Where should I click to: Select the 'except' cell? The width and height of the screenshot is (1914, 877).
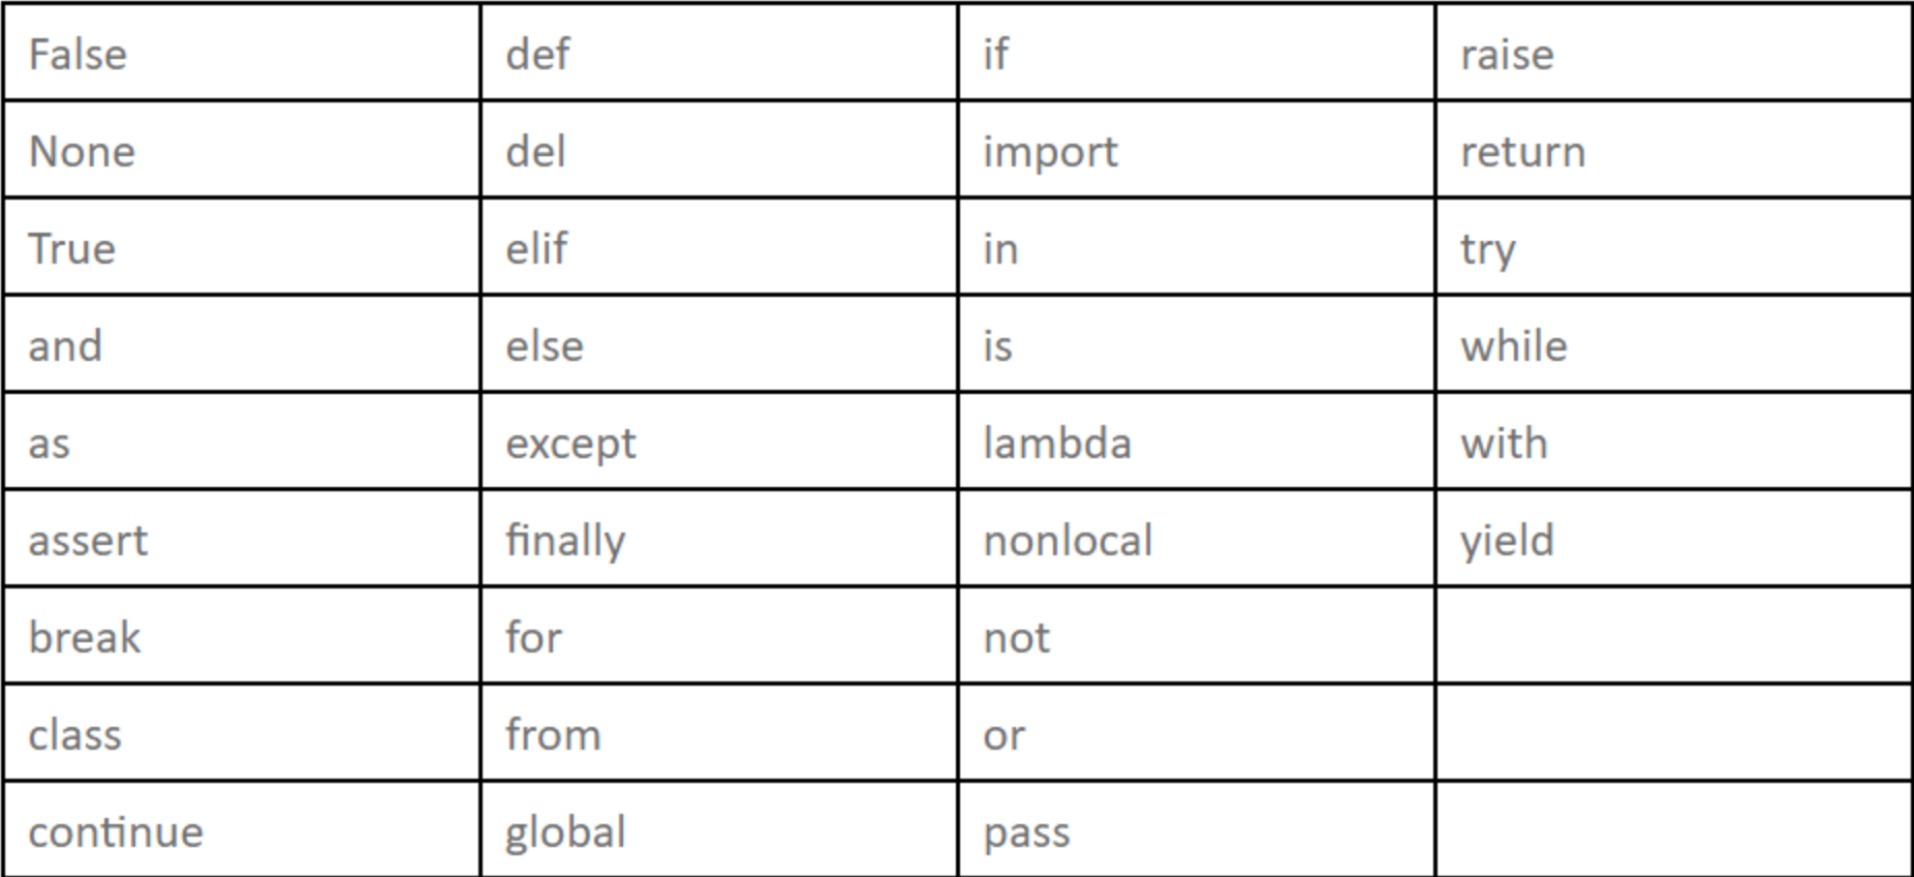click(x=571, y=443)
